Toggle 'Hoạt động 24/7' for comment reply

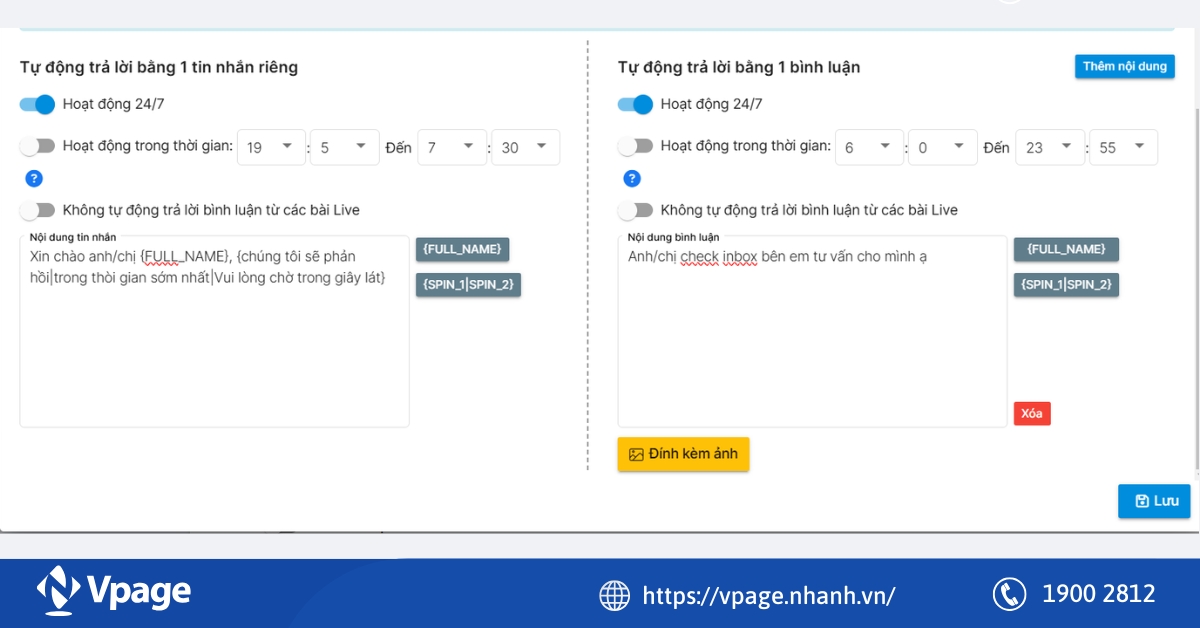coord(635,104)
